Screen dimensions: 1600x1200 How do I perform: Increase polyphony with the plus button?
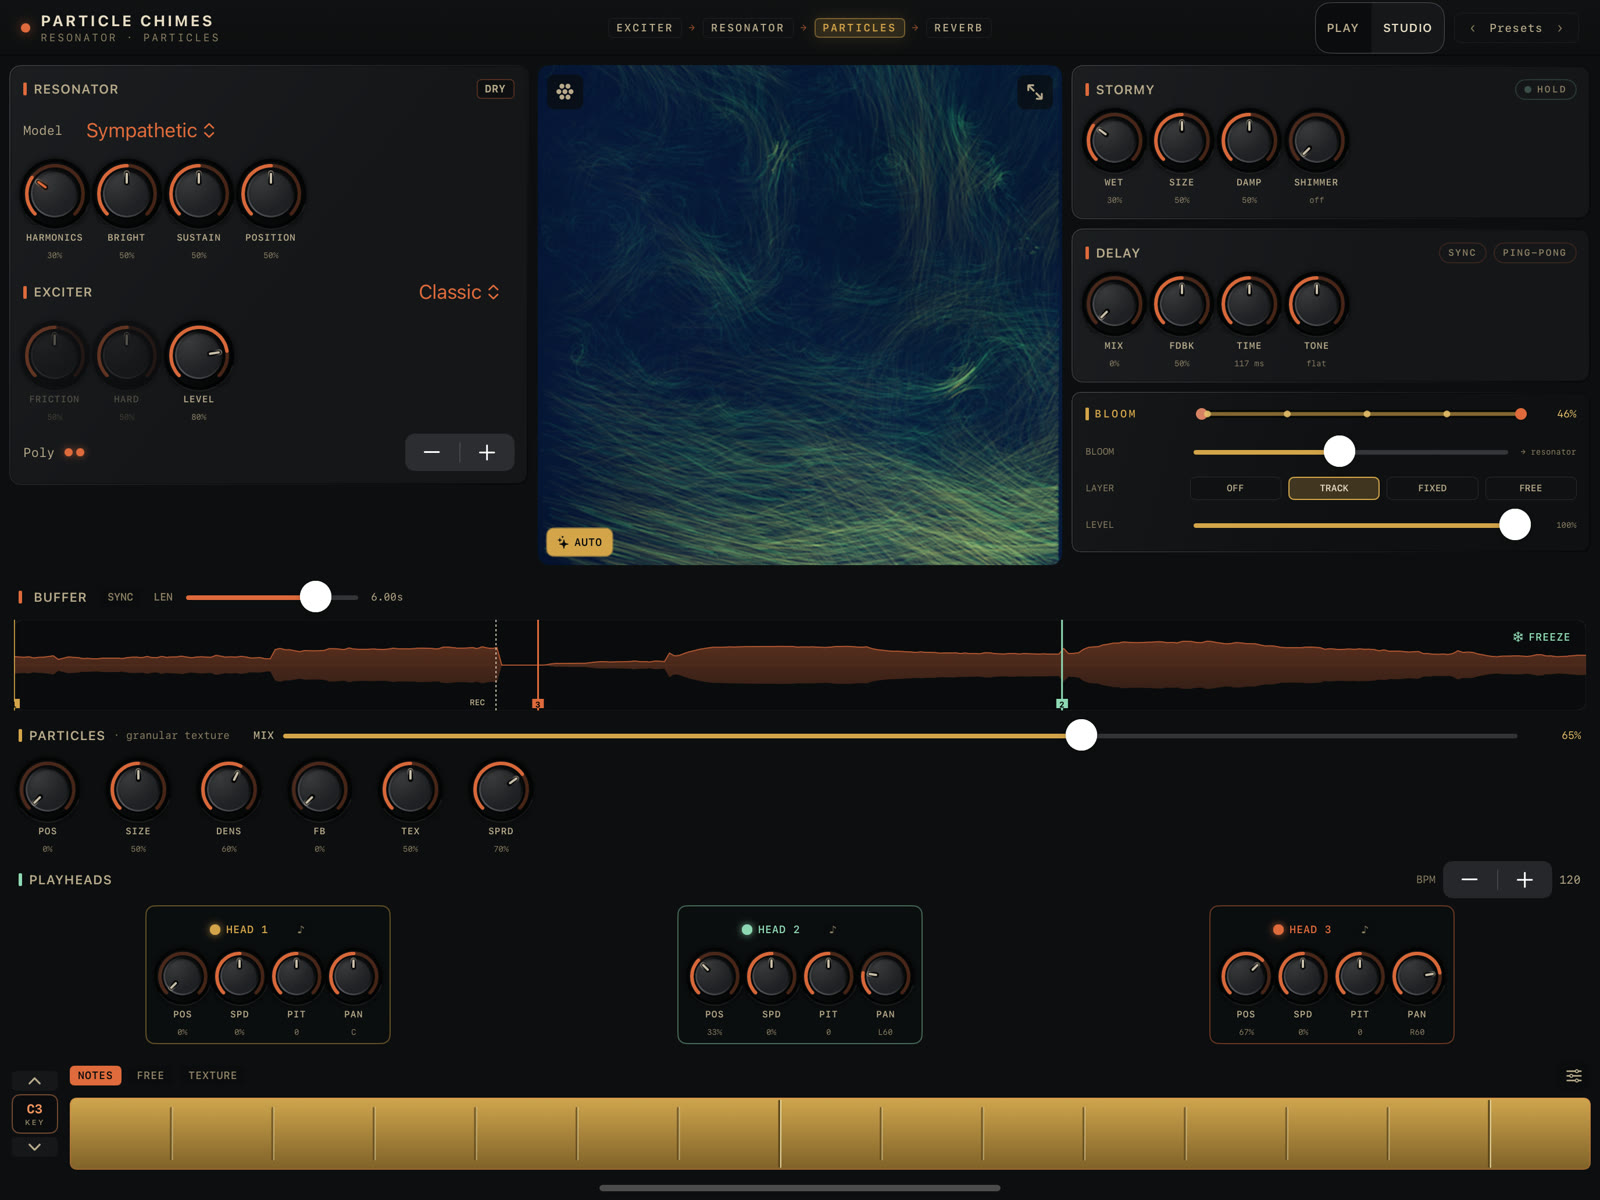click(x=487, y=453)
